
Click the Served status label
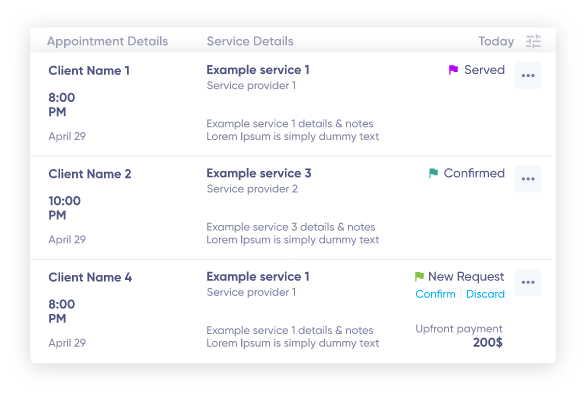pyautogui.click(x=484, y=70)
